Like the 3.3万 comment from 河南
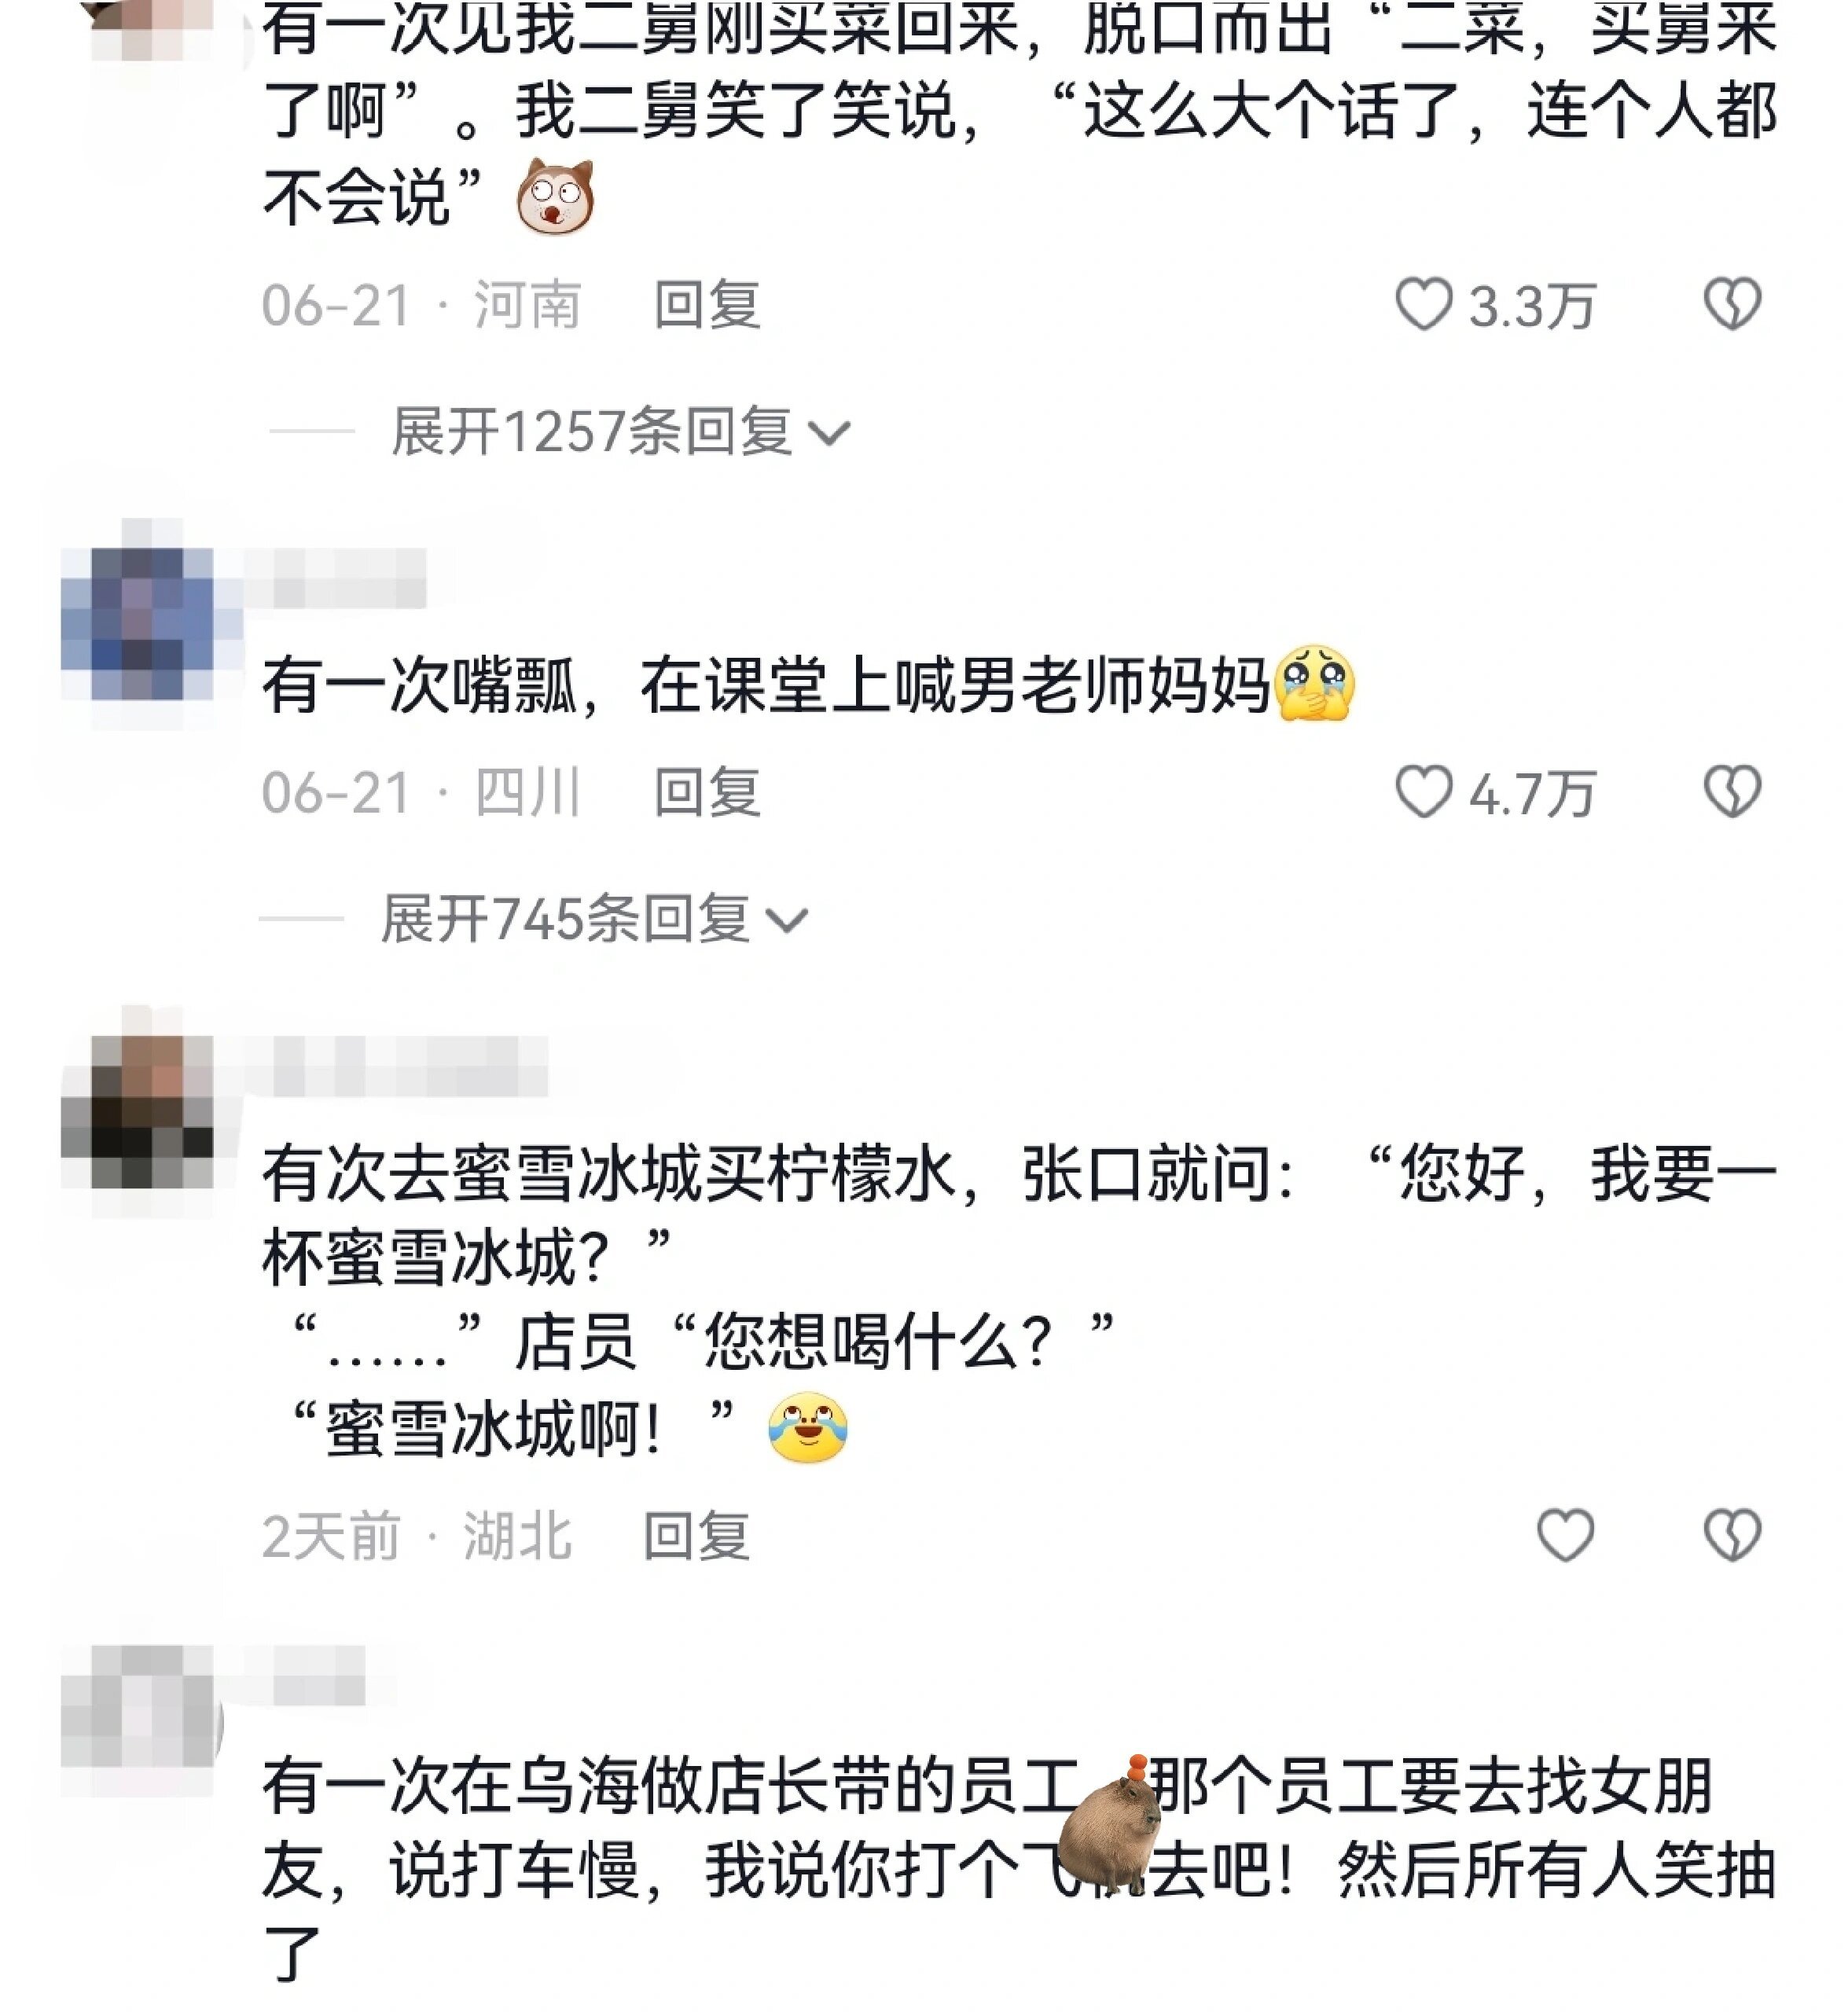The image size is (1848, 2012). click(x=1423, y=303)
